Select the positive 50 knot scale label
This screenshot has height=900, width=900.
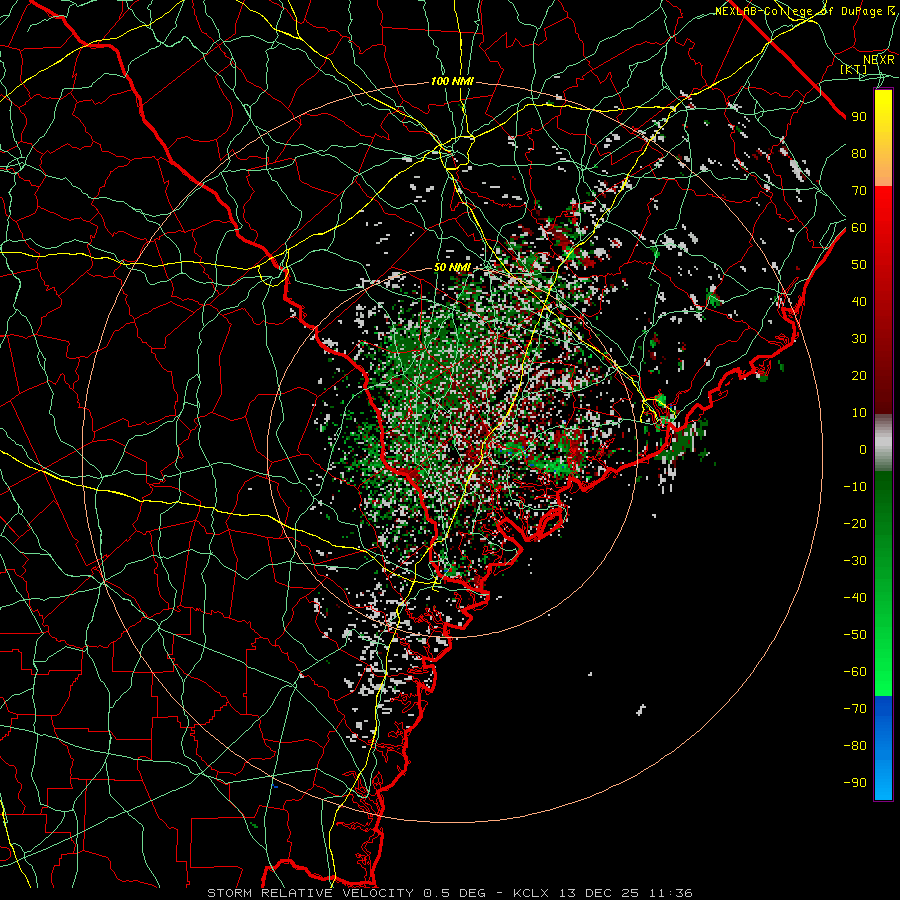point(859,265)
